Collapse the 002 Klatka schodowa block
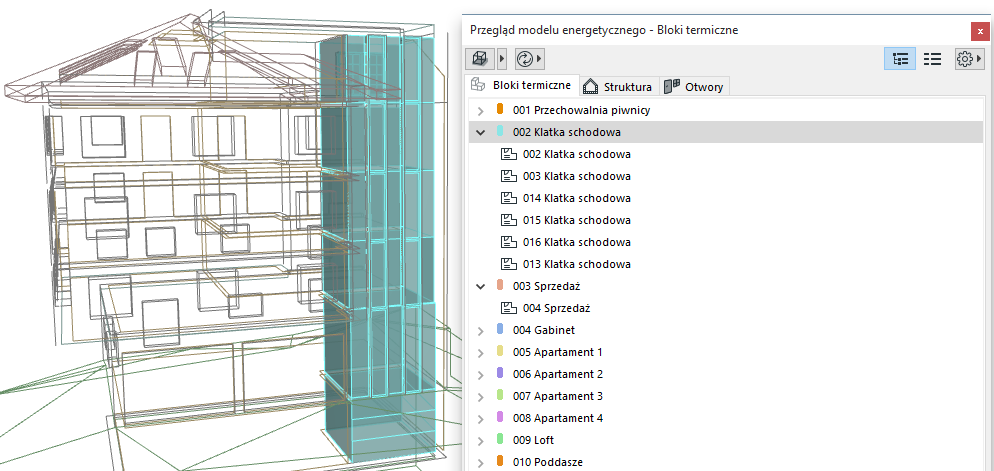Image resolution: width=994 pixels, height=471 pixels. 481,132
